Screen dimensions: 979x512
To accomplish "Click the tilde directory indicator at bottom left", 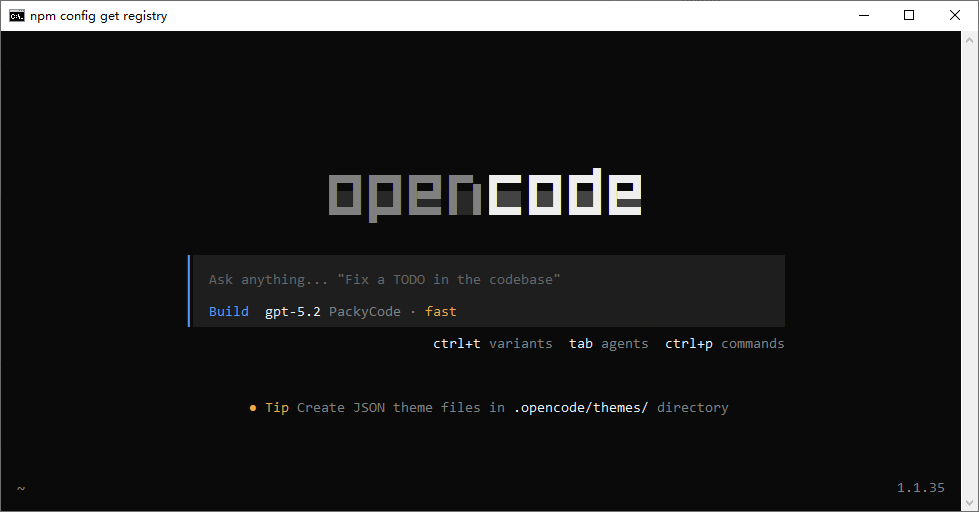I will click(21, 488).
